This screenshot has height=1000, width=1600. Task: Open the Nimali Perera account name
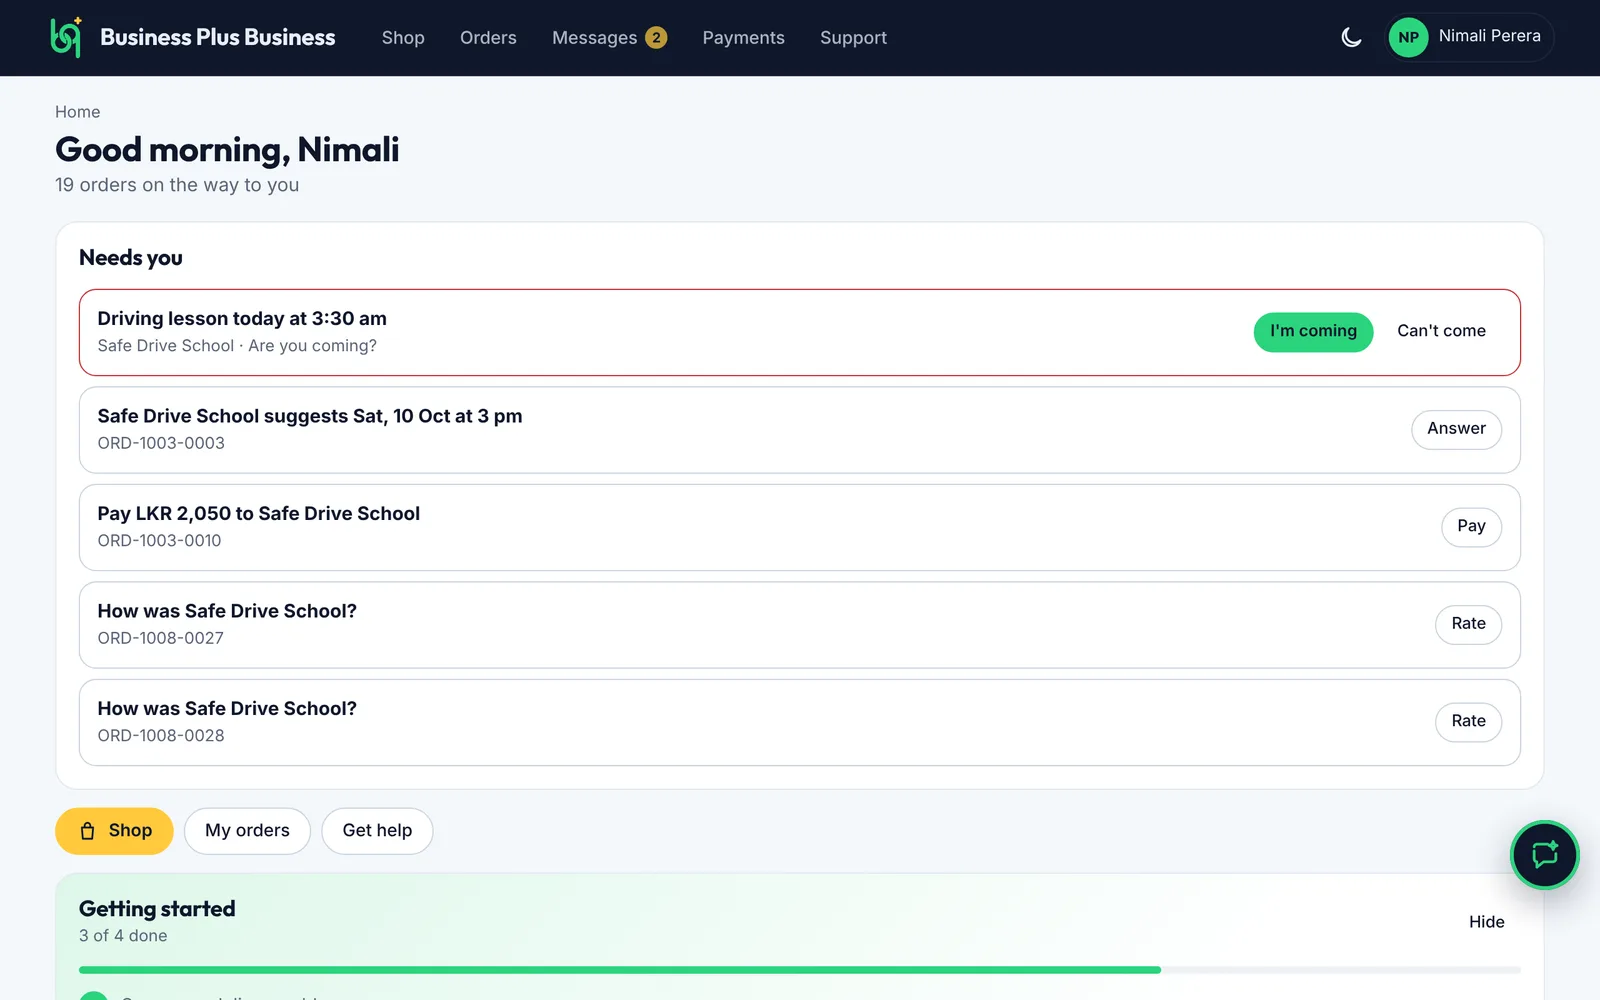tap(1489, 36)
